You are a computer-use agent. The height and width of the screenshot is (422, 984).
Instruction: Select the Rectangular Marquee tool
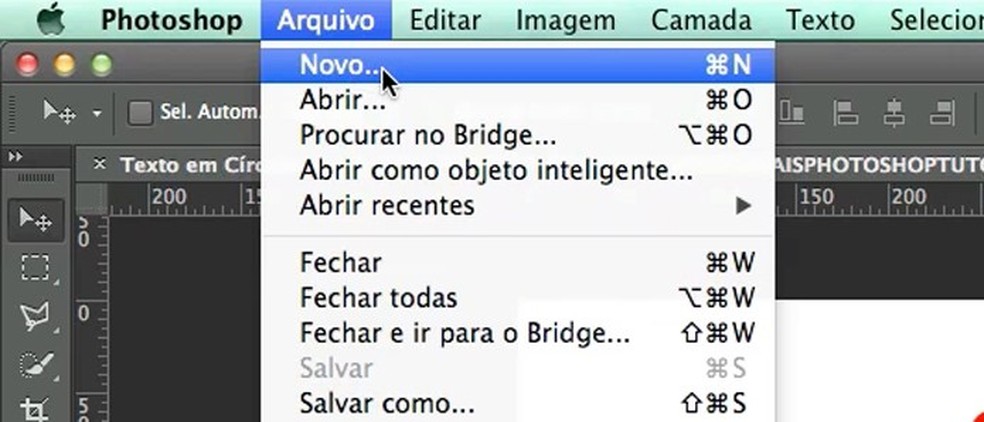36,268
